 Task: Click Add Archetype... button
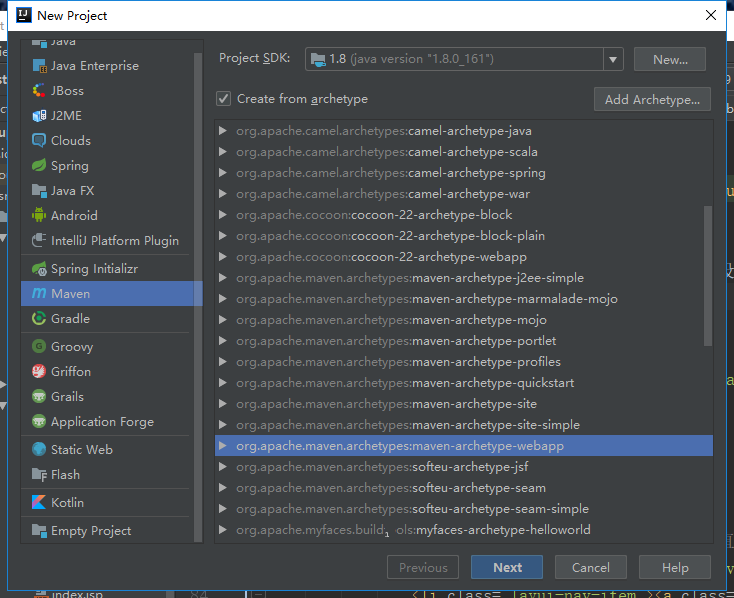652,99
